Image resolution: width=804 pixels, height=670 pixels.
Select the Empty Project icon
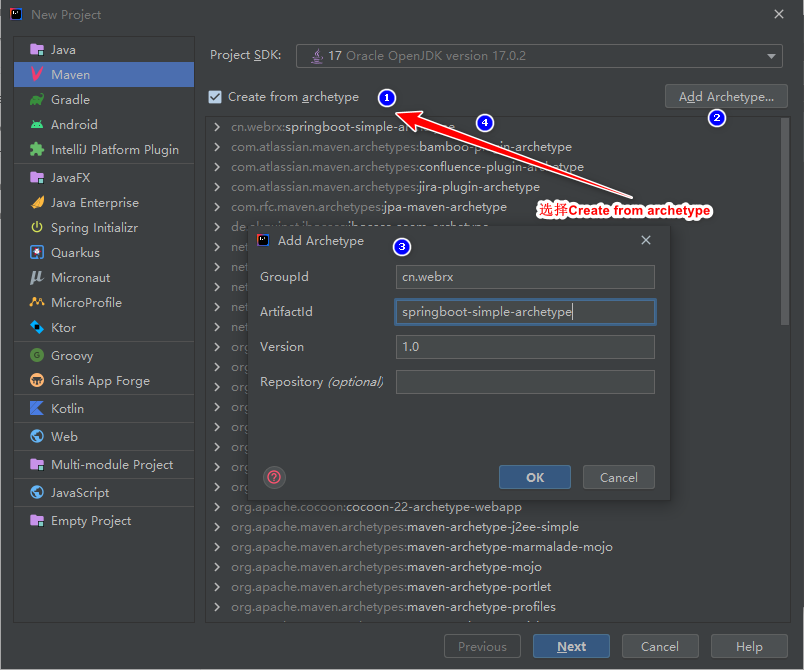pos(37,521)
